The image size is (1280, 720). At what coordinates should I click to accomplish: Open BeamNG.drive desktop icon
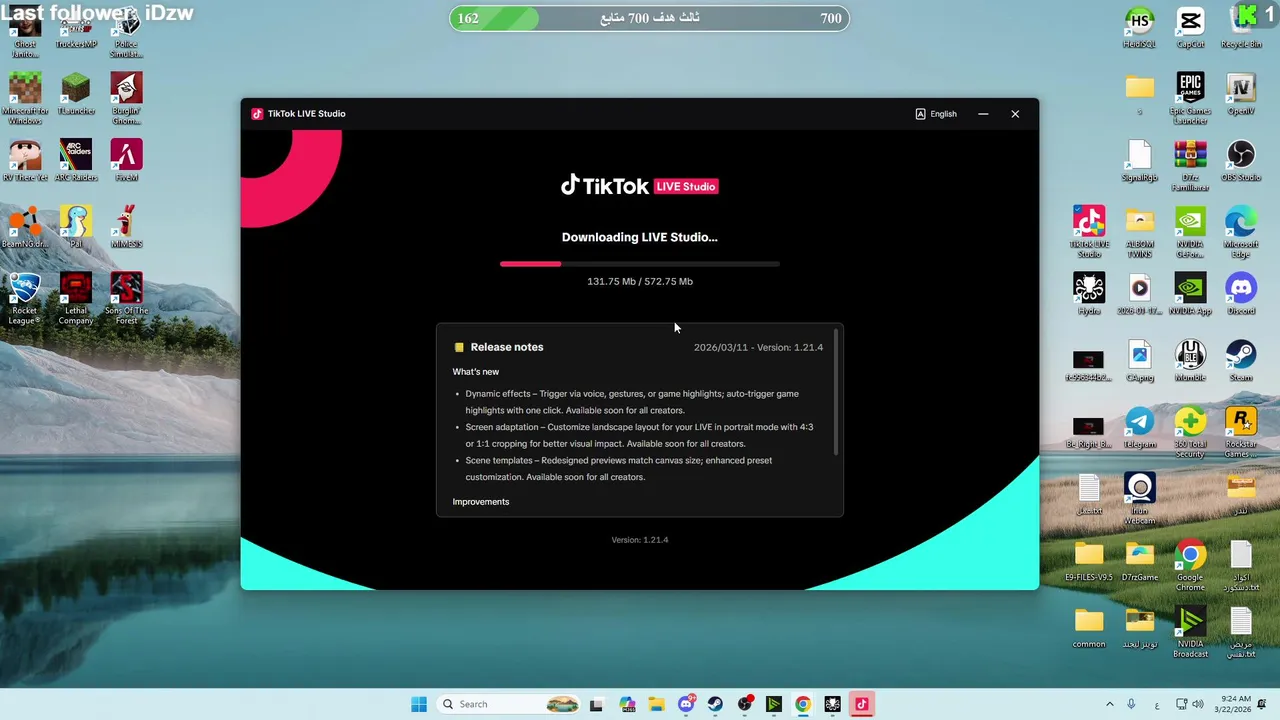pyautogui.click(x=25, y=228)
